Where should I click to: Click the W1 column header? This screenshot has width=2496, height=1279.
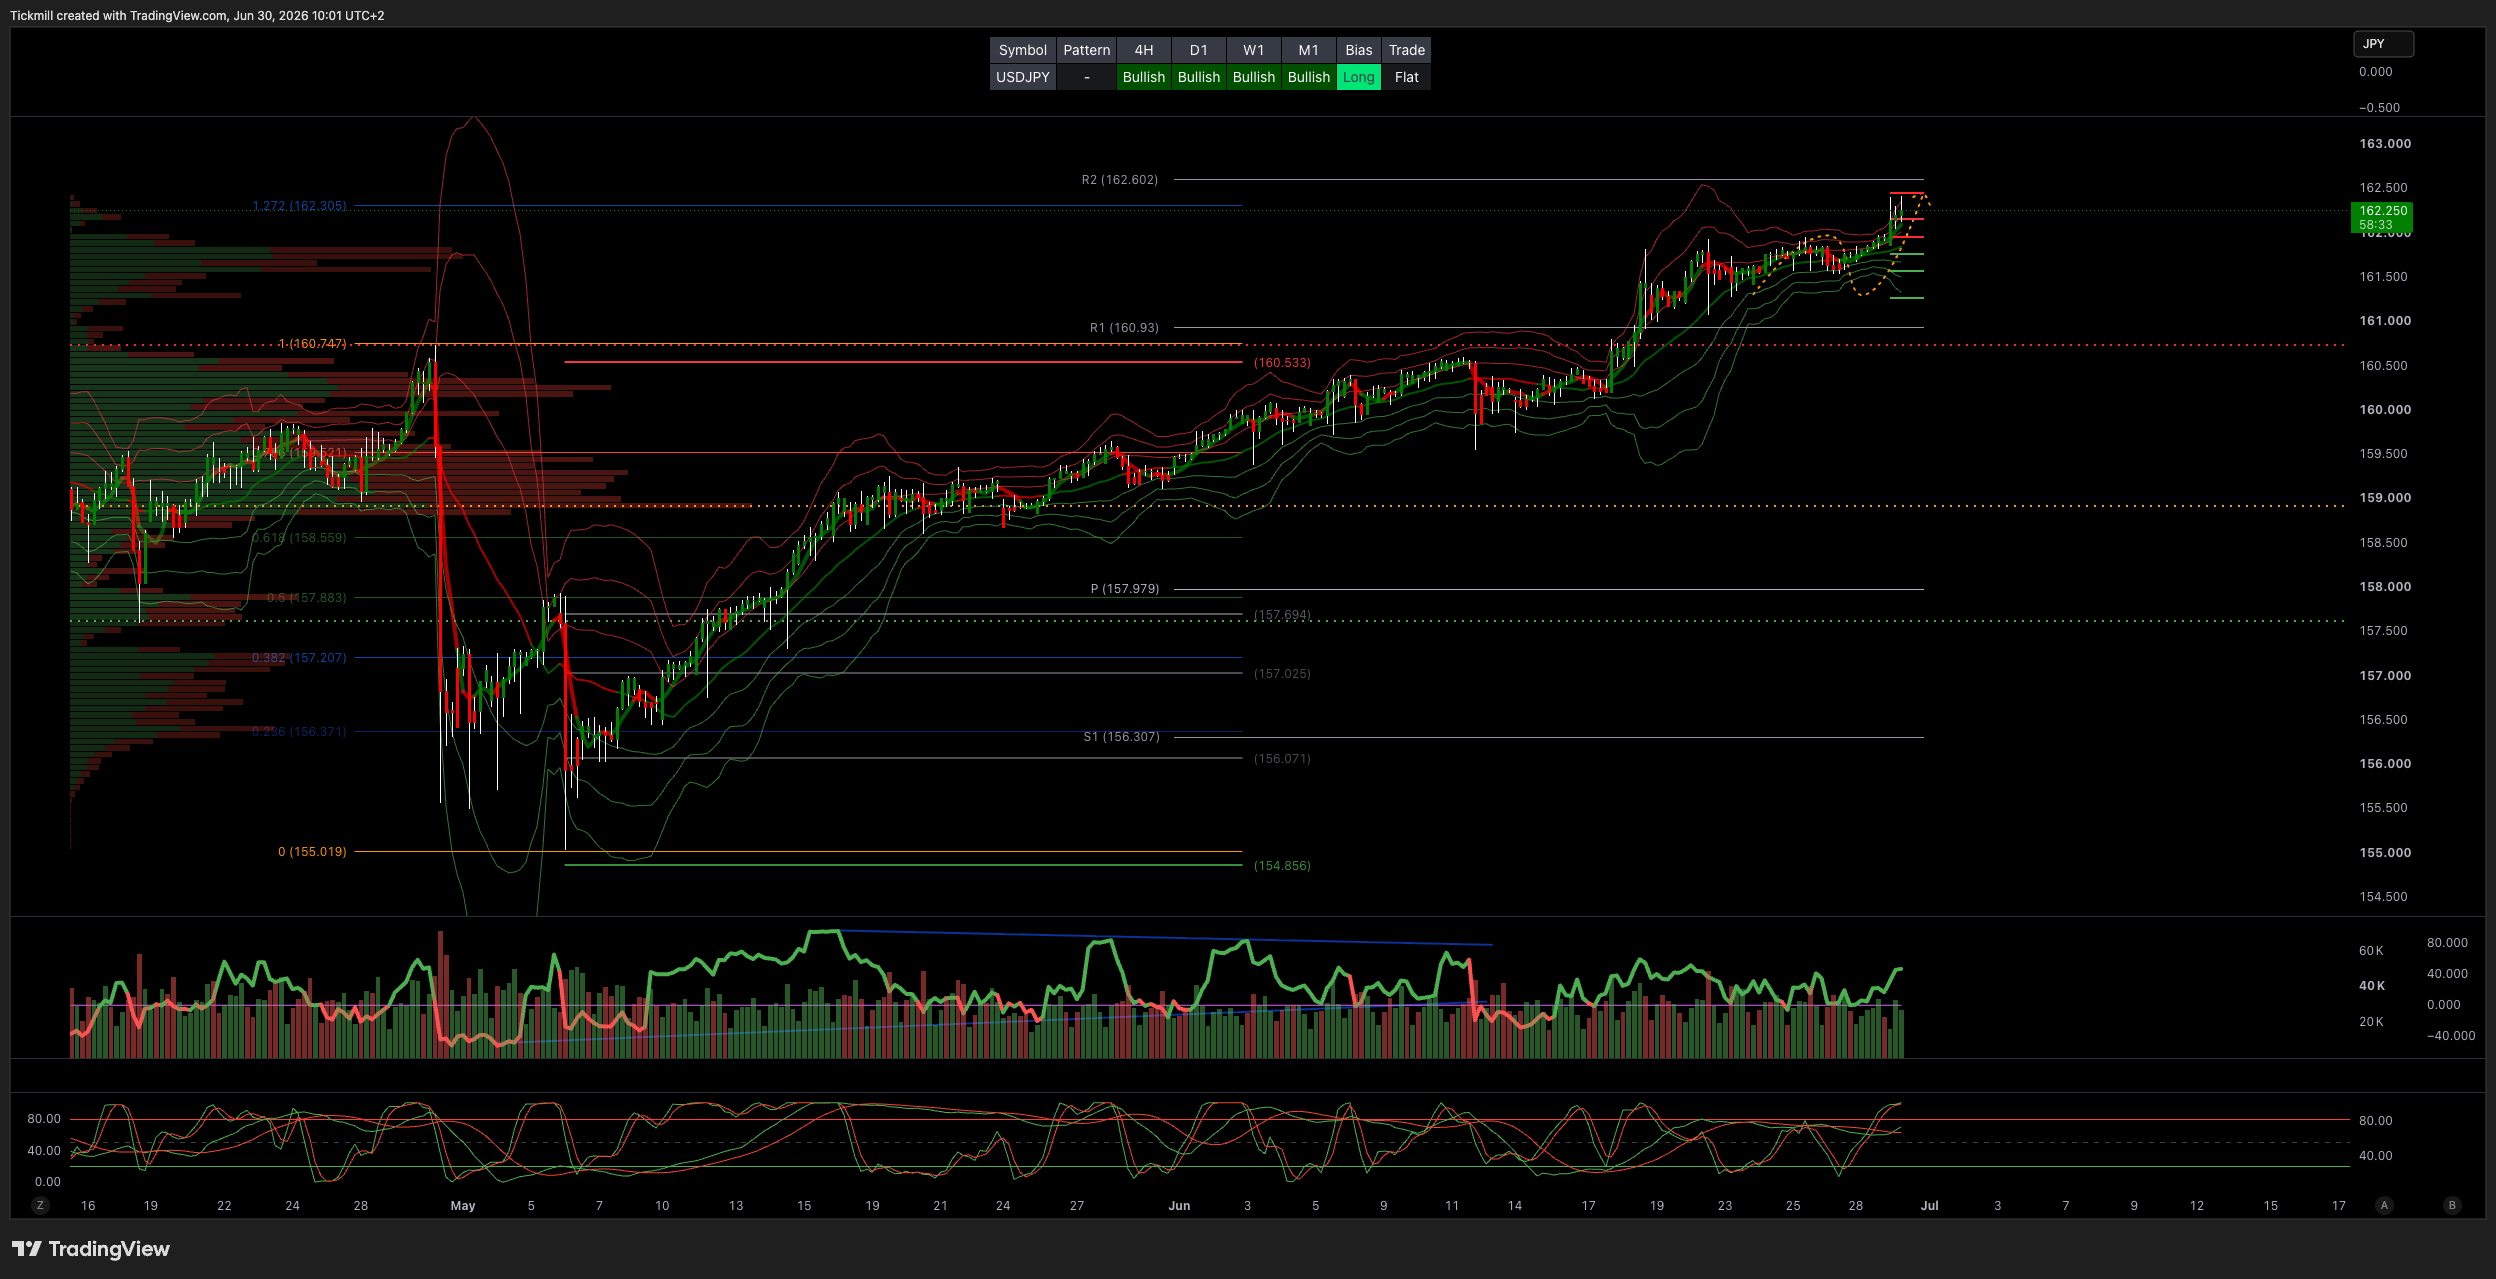coord(1254,50)
